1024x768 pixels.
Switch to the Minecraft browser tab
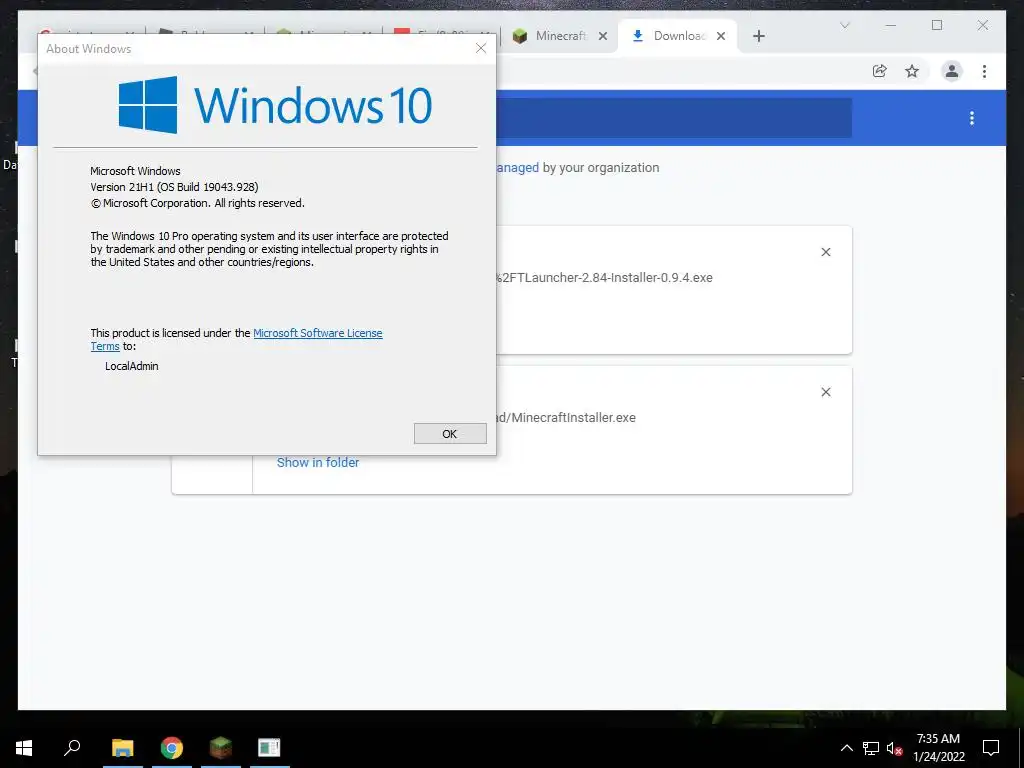[x=550, y=36]
